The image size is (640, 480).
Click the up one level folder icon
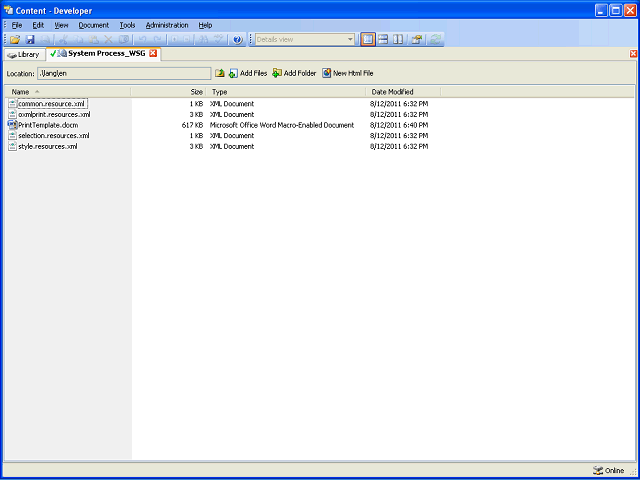tap(220, 73)
